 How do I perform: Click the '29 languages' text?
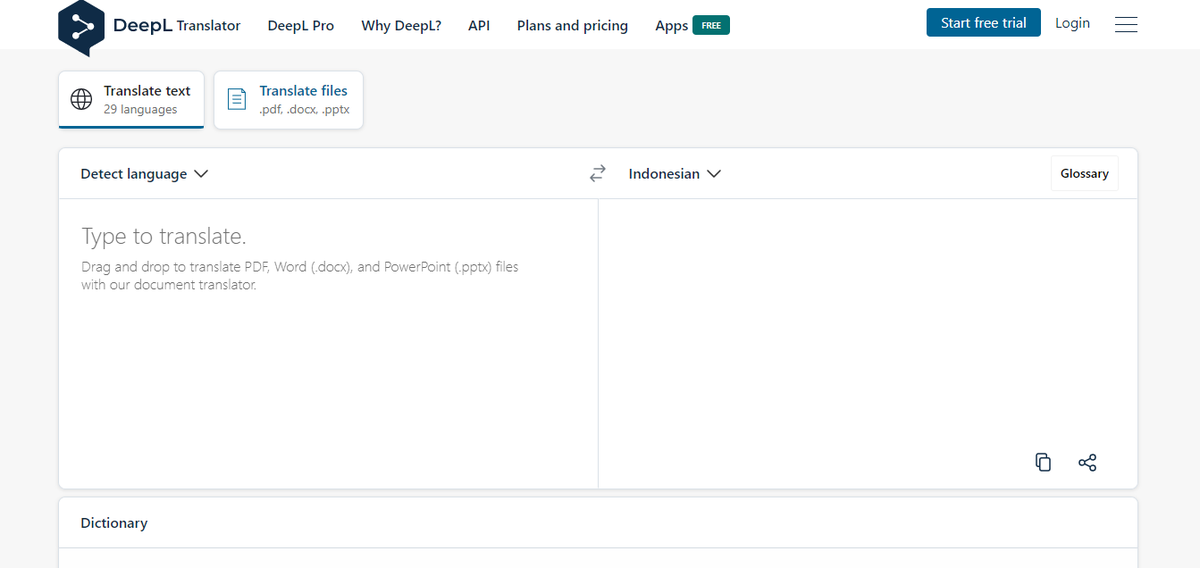[x=140, y=110]
